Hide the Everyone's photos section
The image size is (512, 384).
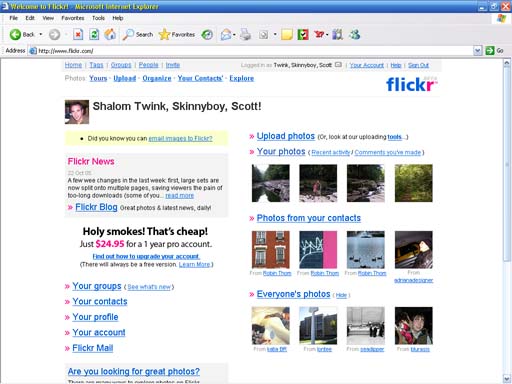coord(341,295)
